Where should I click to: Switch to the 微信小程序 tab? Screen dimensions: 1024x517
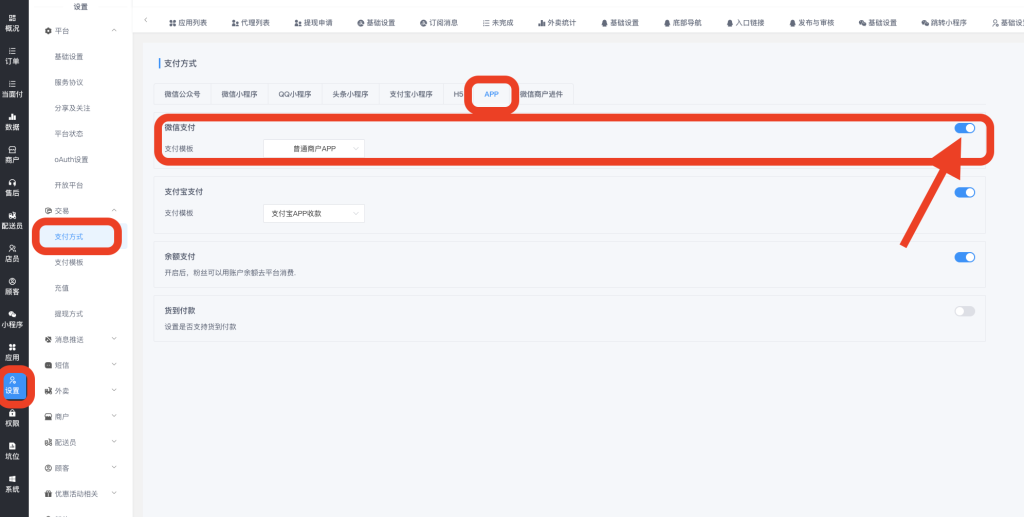point(239,94)
